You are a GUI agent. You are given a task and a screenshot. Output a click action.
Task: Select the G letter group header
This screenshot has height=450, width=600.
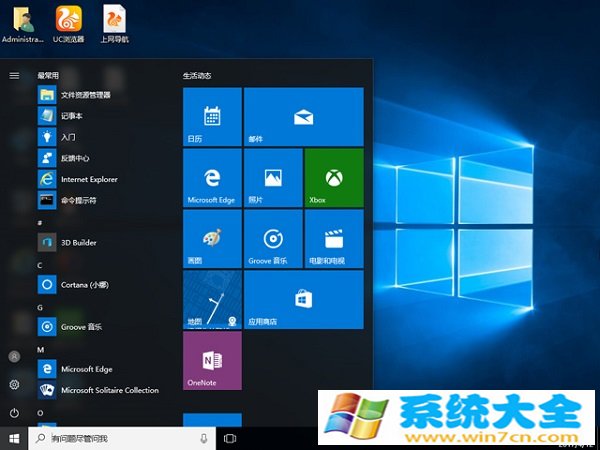pos(40,307)
